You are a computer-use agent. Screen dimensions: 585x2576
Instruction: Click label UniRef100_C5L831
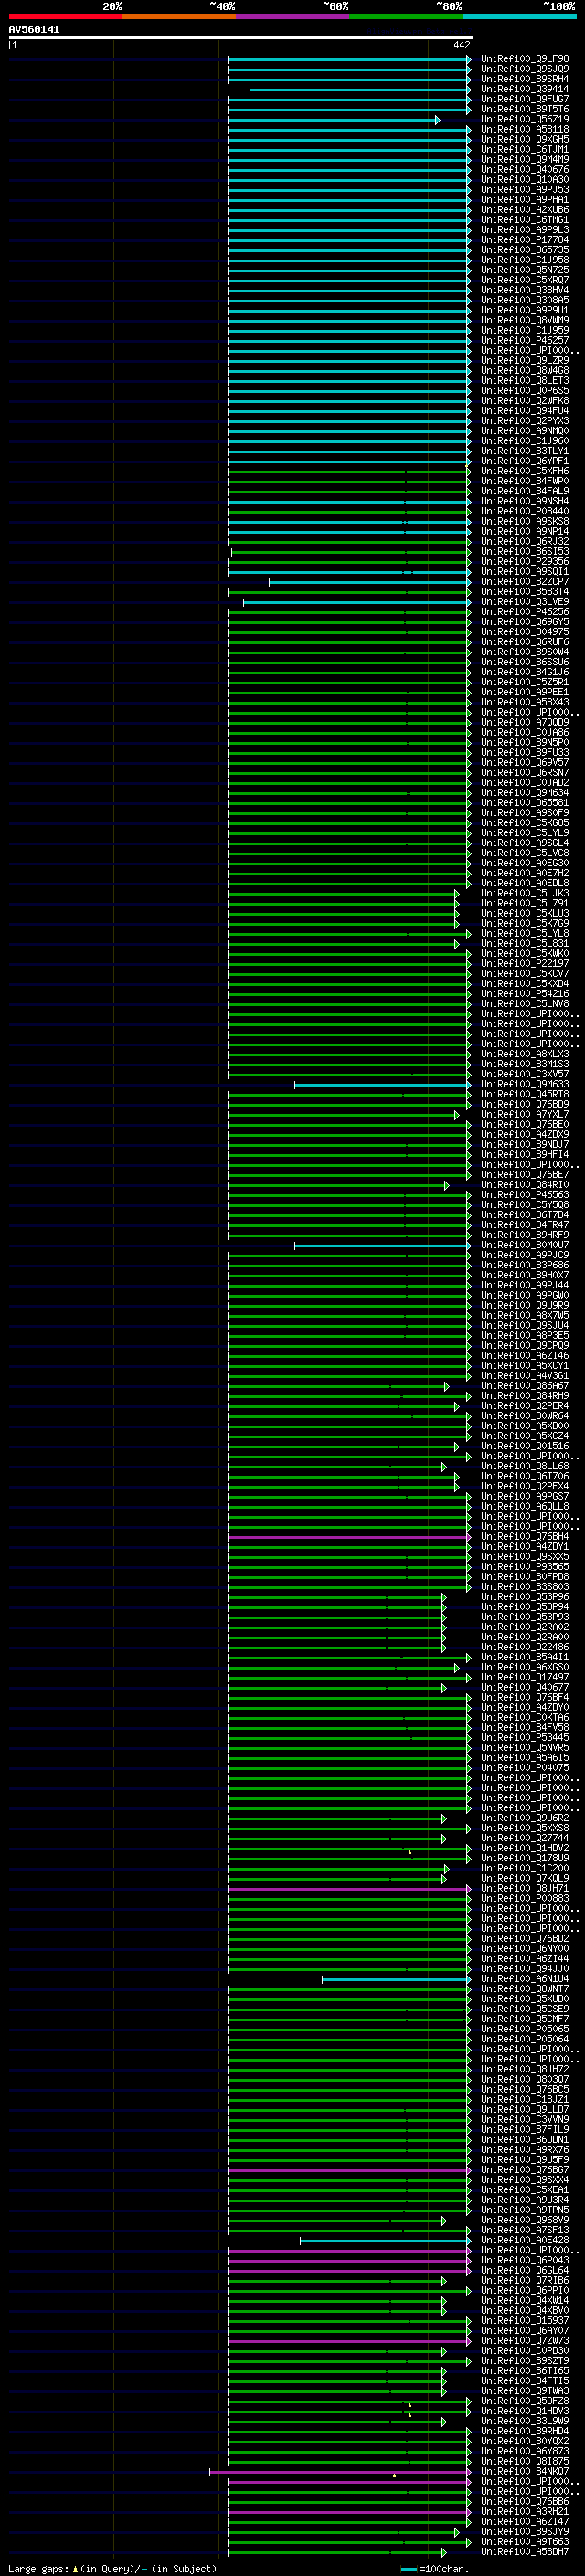click(x=525, y=943)
